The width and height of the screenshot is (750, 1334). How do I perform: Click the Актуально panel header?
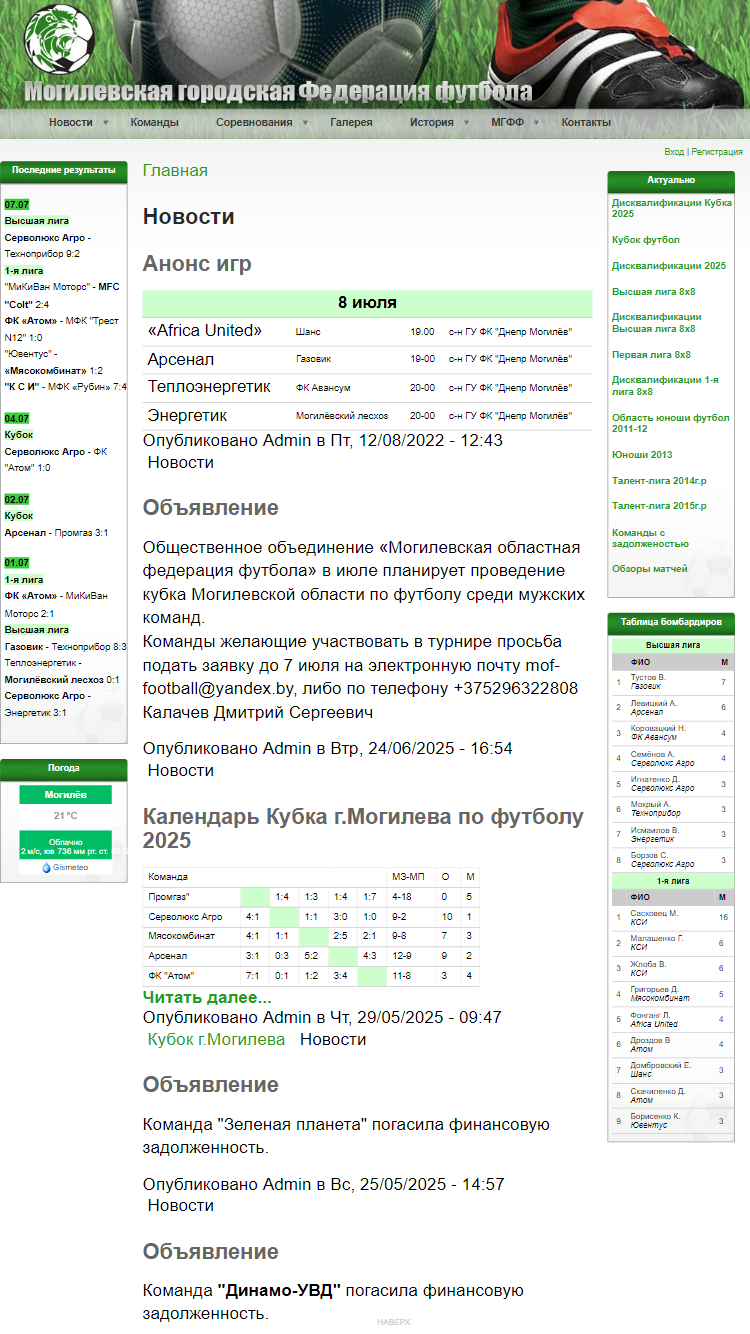click(x=671, y=180)
